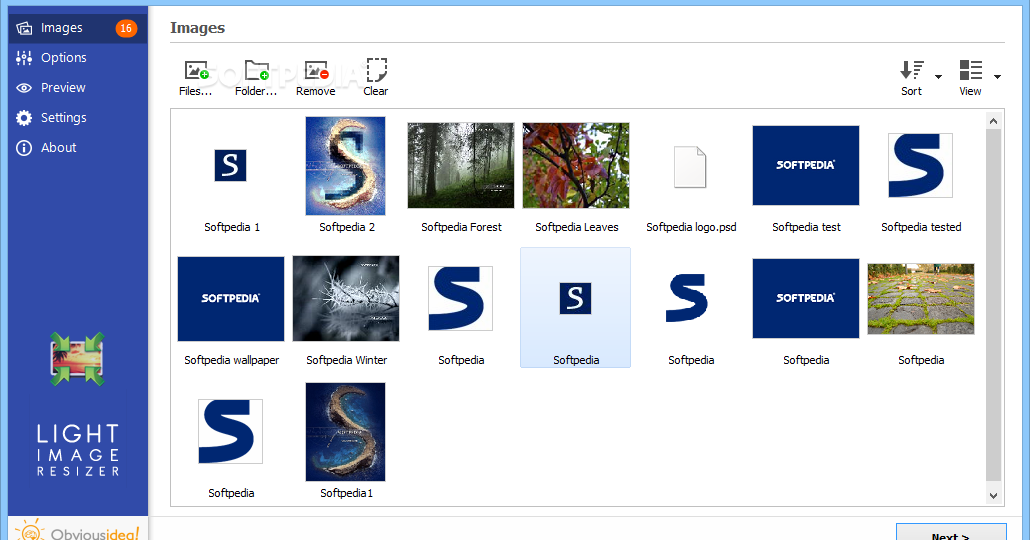Add a folder with Folder button
Image resolution: width=1030 pixels, height=540 pixels.
click(256, 78)
